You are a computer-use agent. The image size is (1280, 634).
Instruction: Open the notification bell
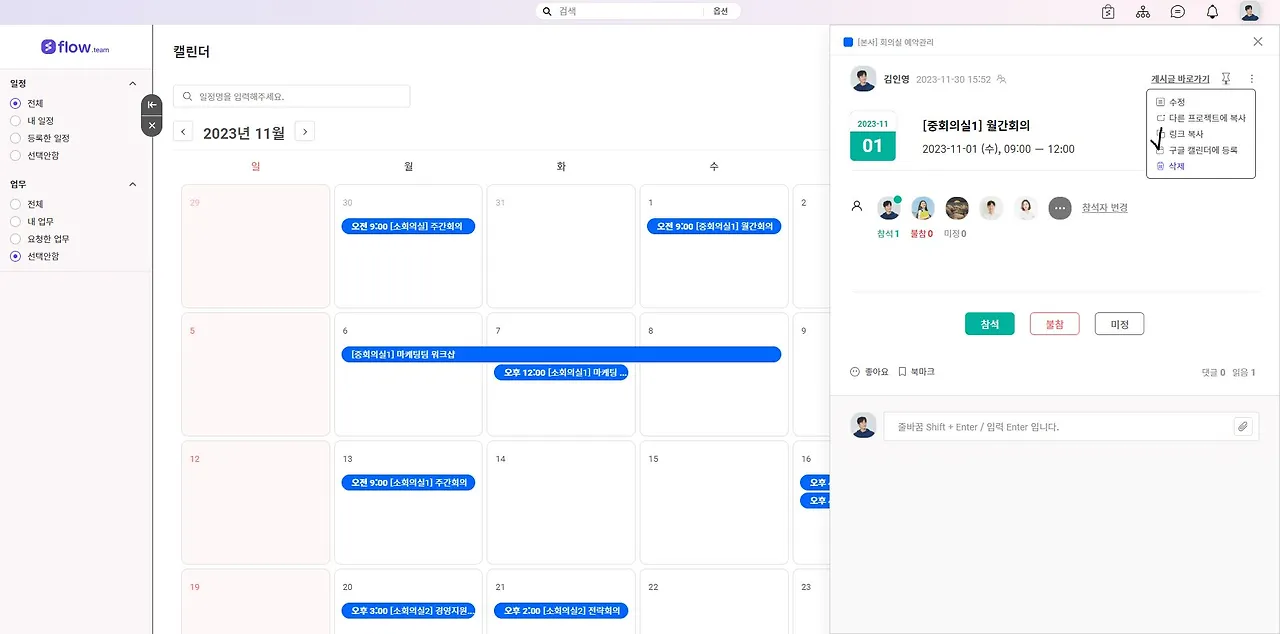[1212, 12]
